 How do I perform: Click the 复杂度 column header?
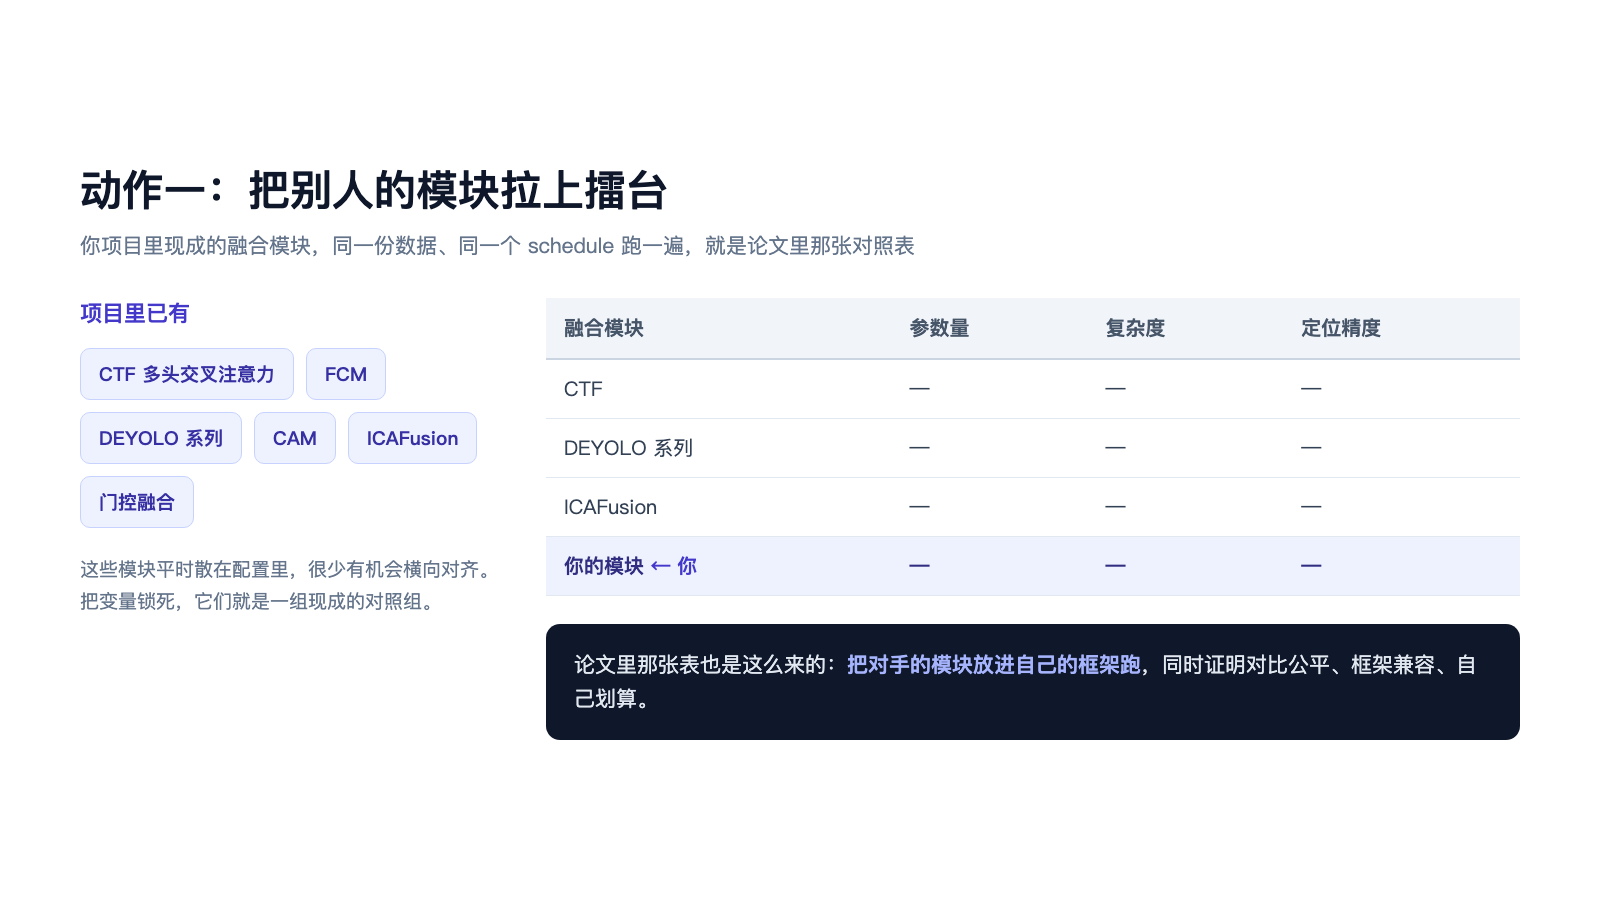1135,328
